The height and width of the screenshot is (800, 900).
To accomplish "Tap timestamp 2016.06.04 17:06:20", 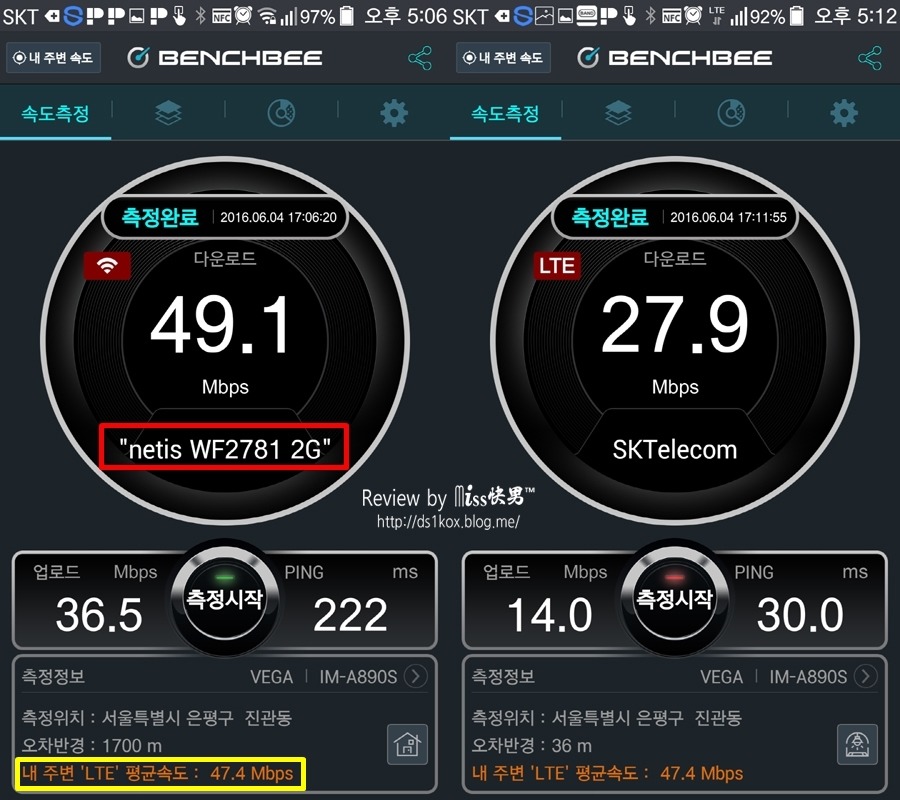I will 278,217.
